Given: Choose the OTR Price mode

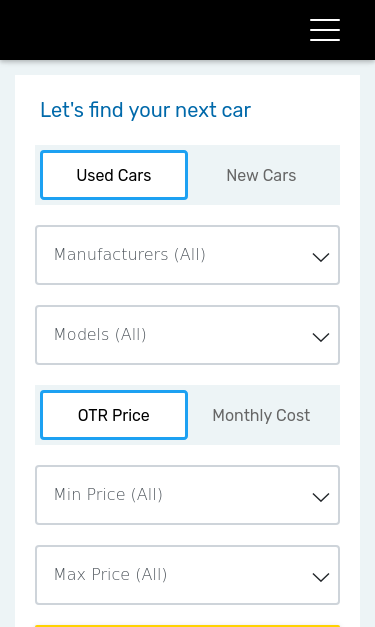Looking at the screenshot, I should coord(114,415).
